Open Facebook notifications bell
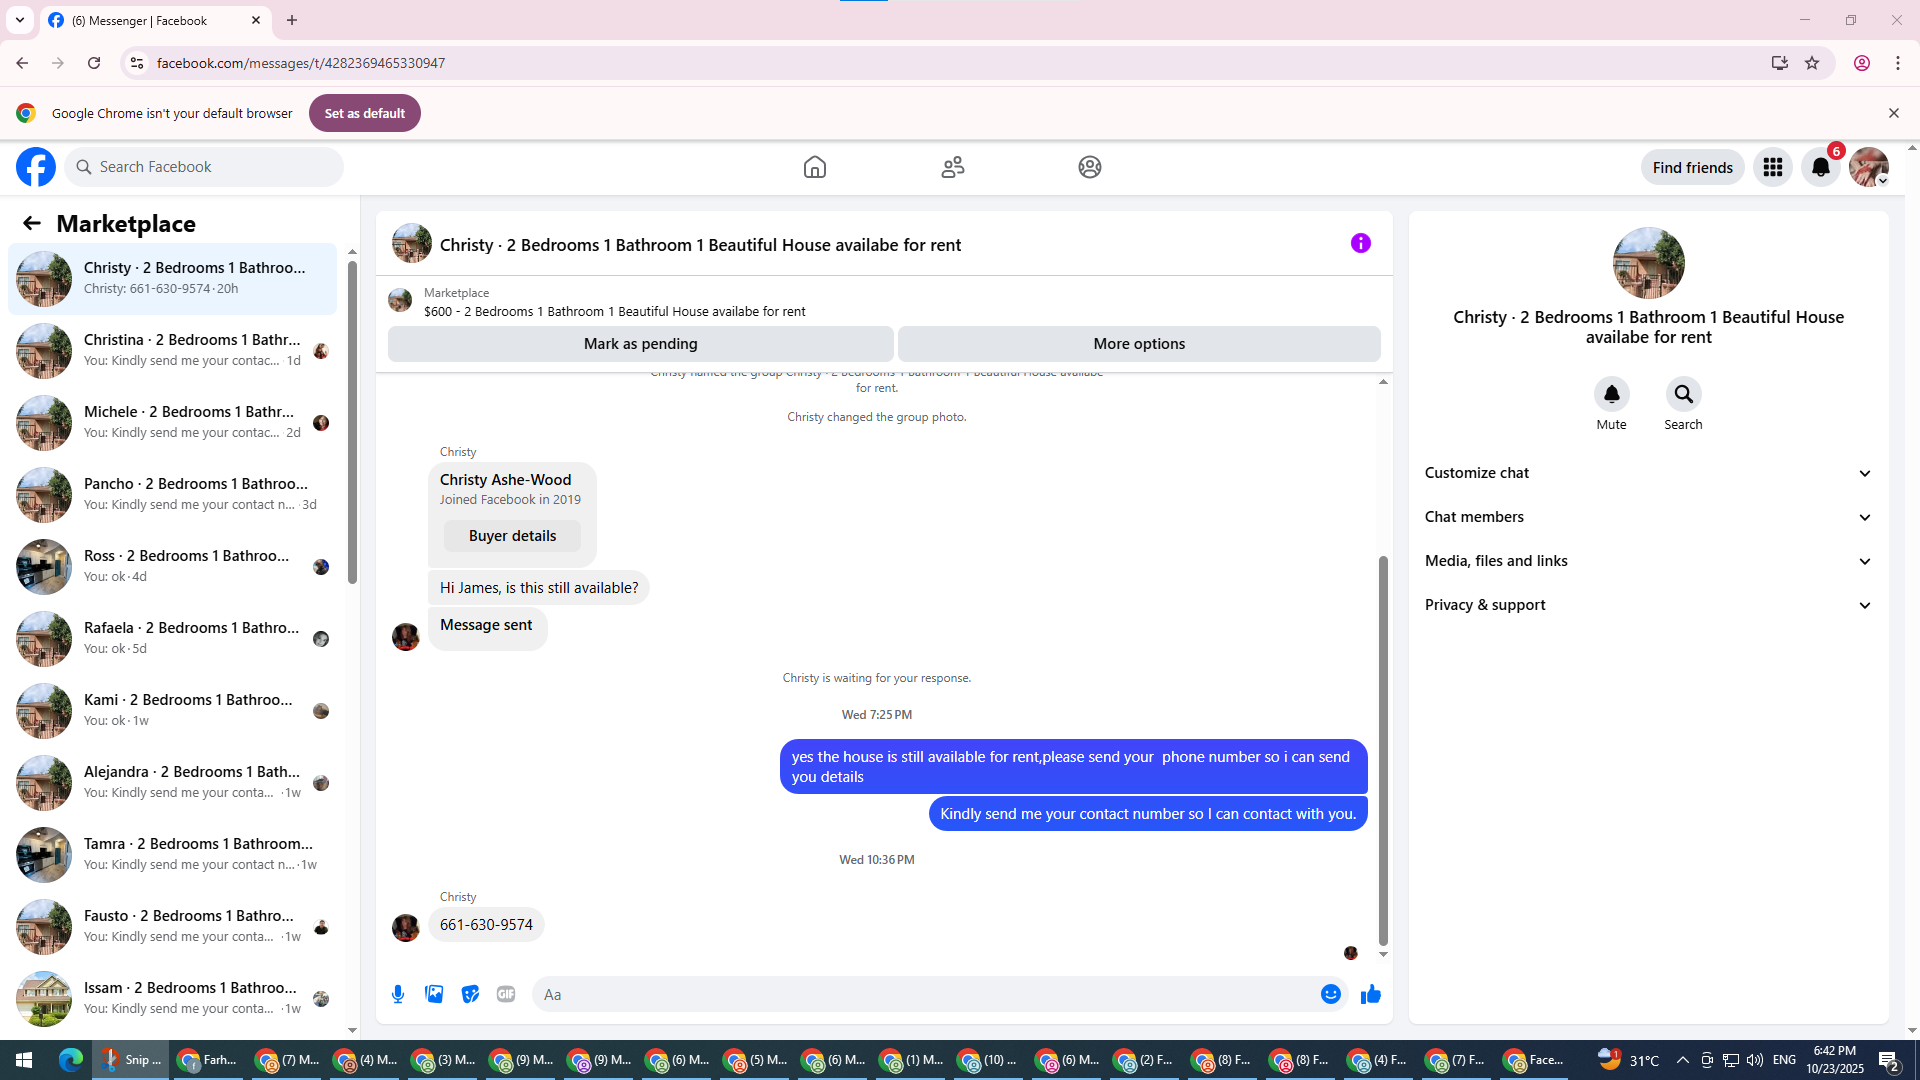 1820,167
